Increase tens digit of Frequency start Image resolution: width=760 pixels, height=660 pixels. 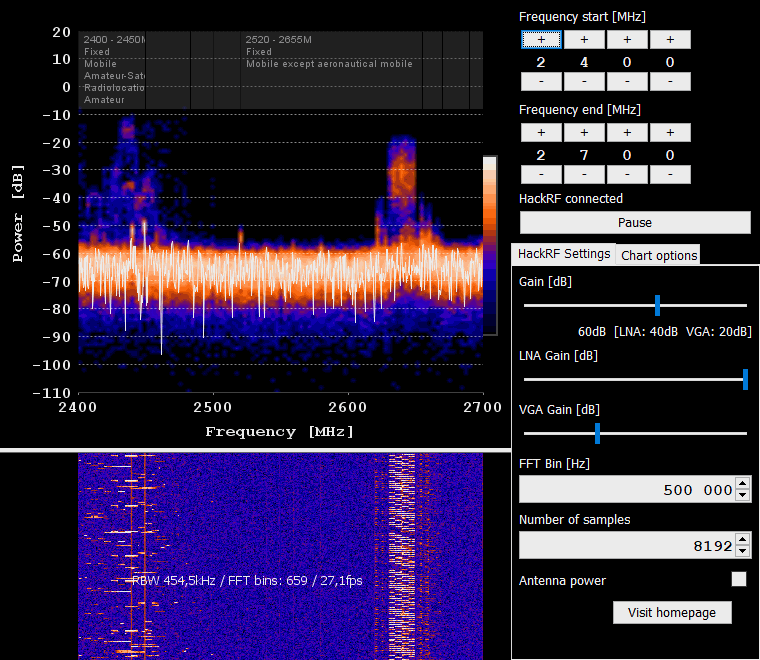627,40
